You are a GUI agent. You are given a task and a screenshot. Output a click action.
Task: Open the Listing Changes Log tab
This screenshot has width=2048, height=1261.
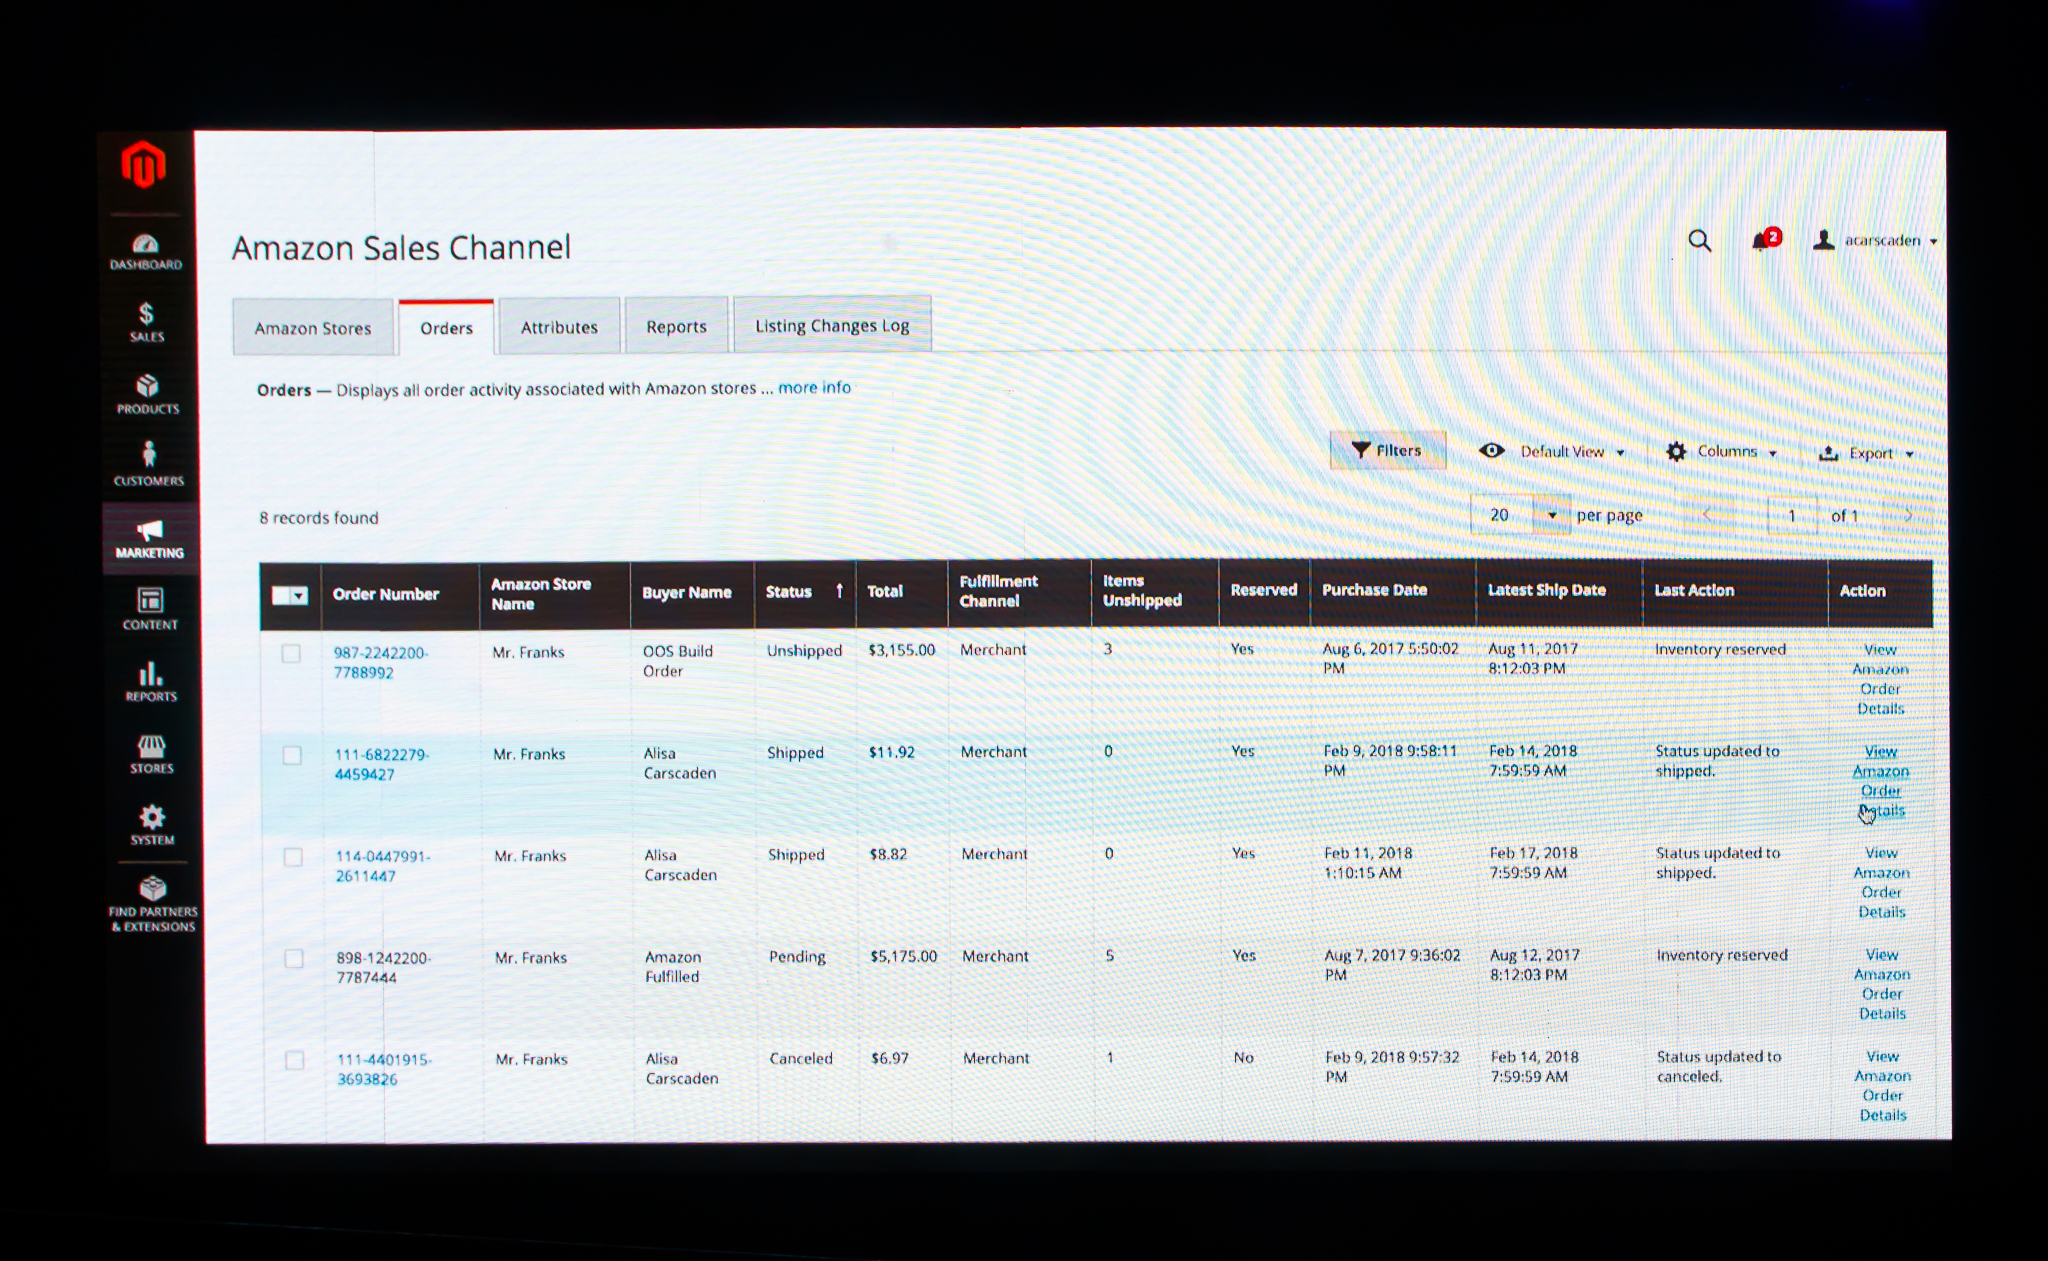(832, 325)
